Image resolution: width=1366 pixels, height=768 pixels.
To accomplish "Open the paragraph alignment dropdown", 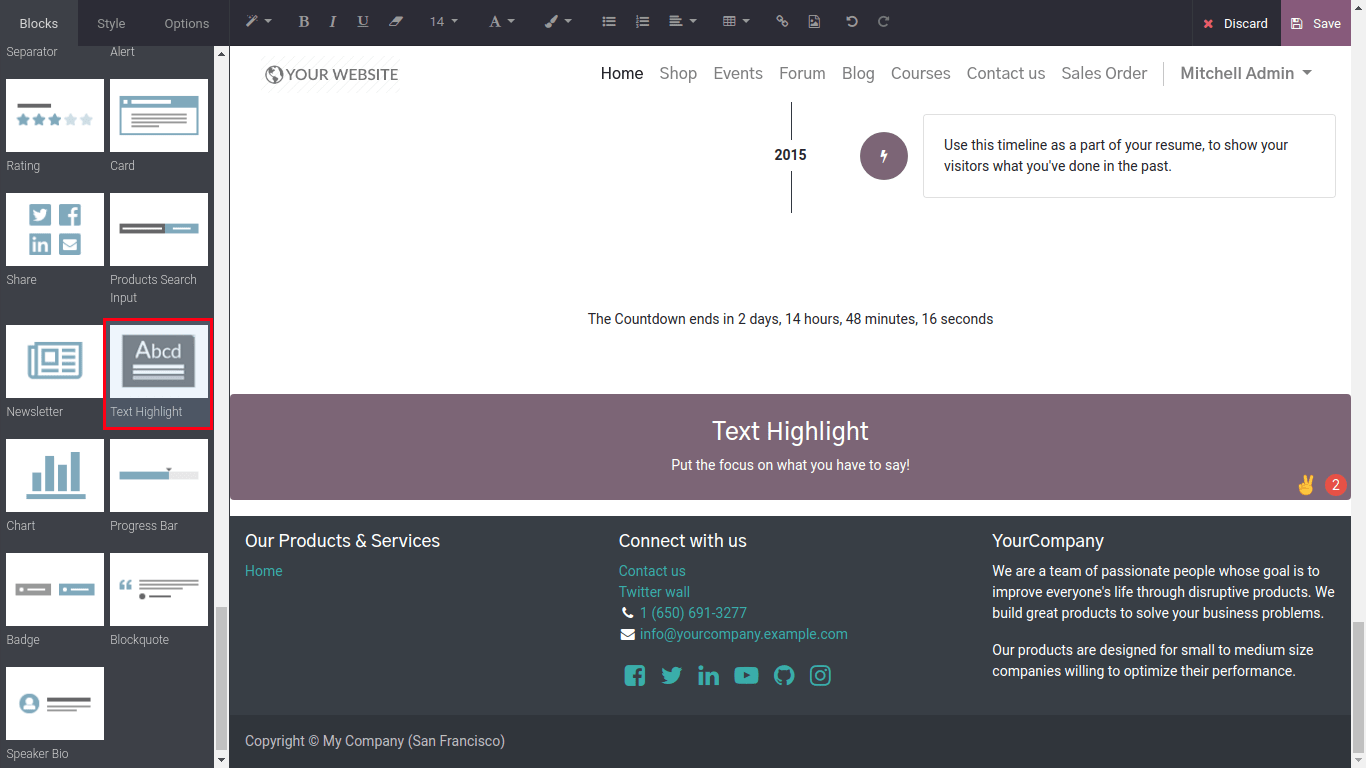I will tap(682, 22).
